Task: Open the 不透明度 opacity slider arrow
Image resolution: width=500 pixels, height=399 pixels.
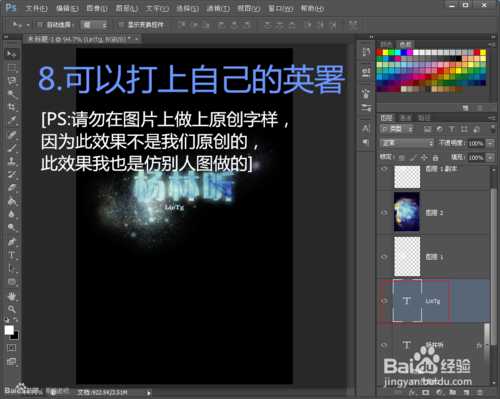Action: 491,143
